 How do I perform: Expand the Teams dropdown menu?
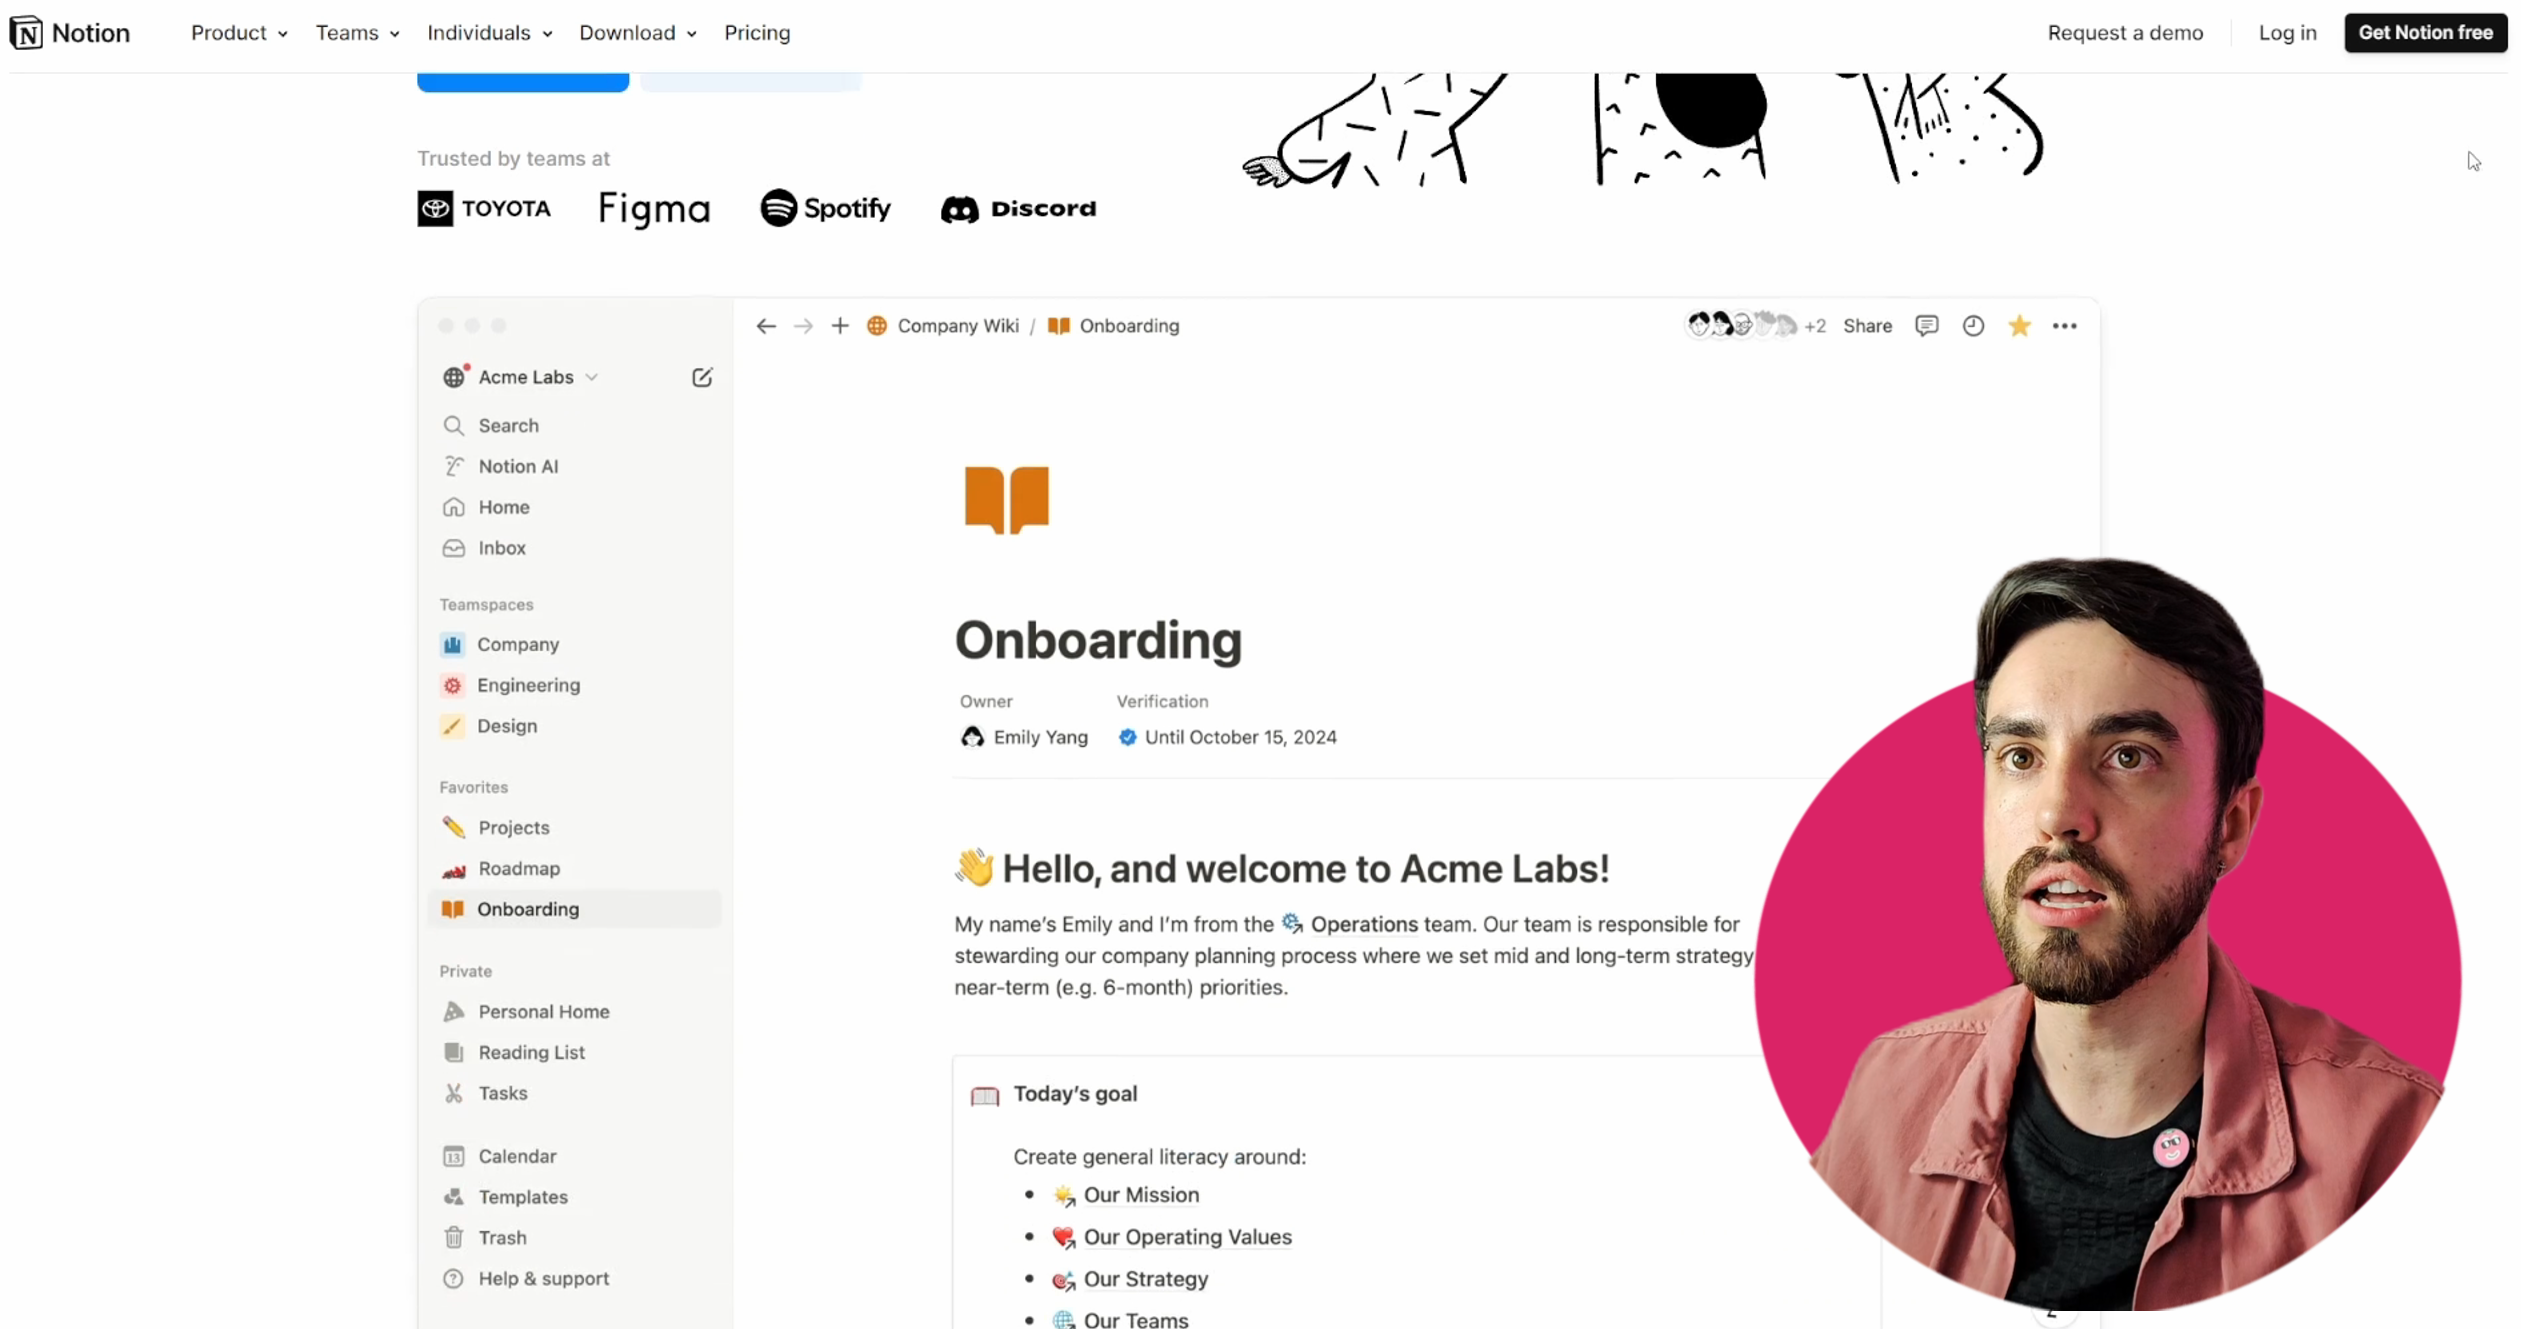[357, 33]
